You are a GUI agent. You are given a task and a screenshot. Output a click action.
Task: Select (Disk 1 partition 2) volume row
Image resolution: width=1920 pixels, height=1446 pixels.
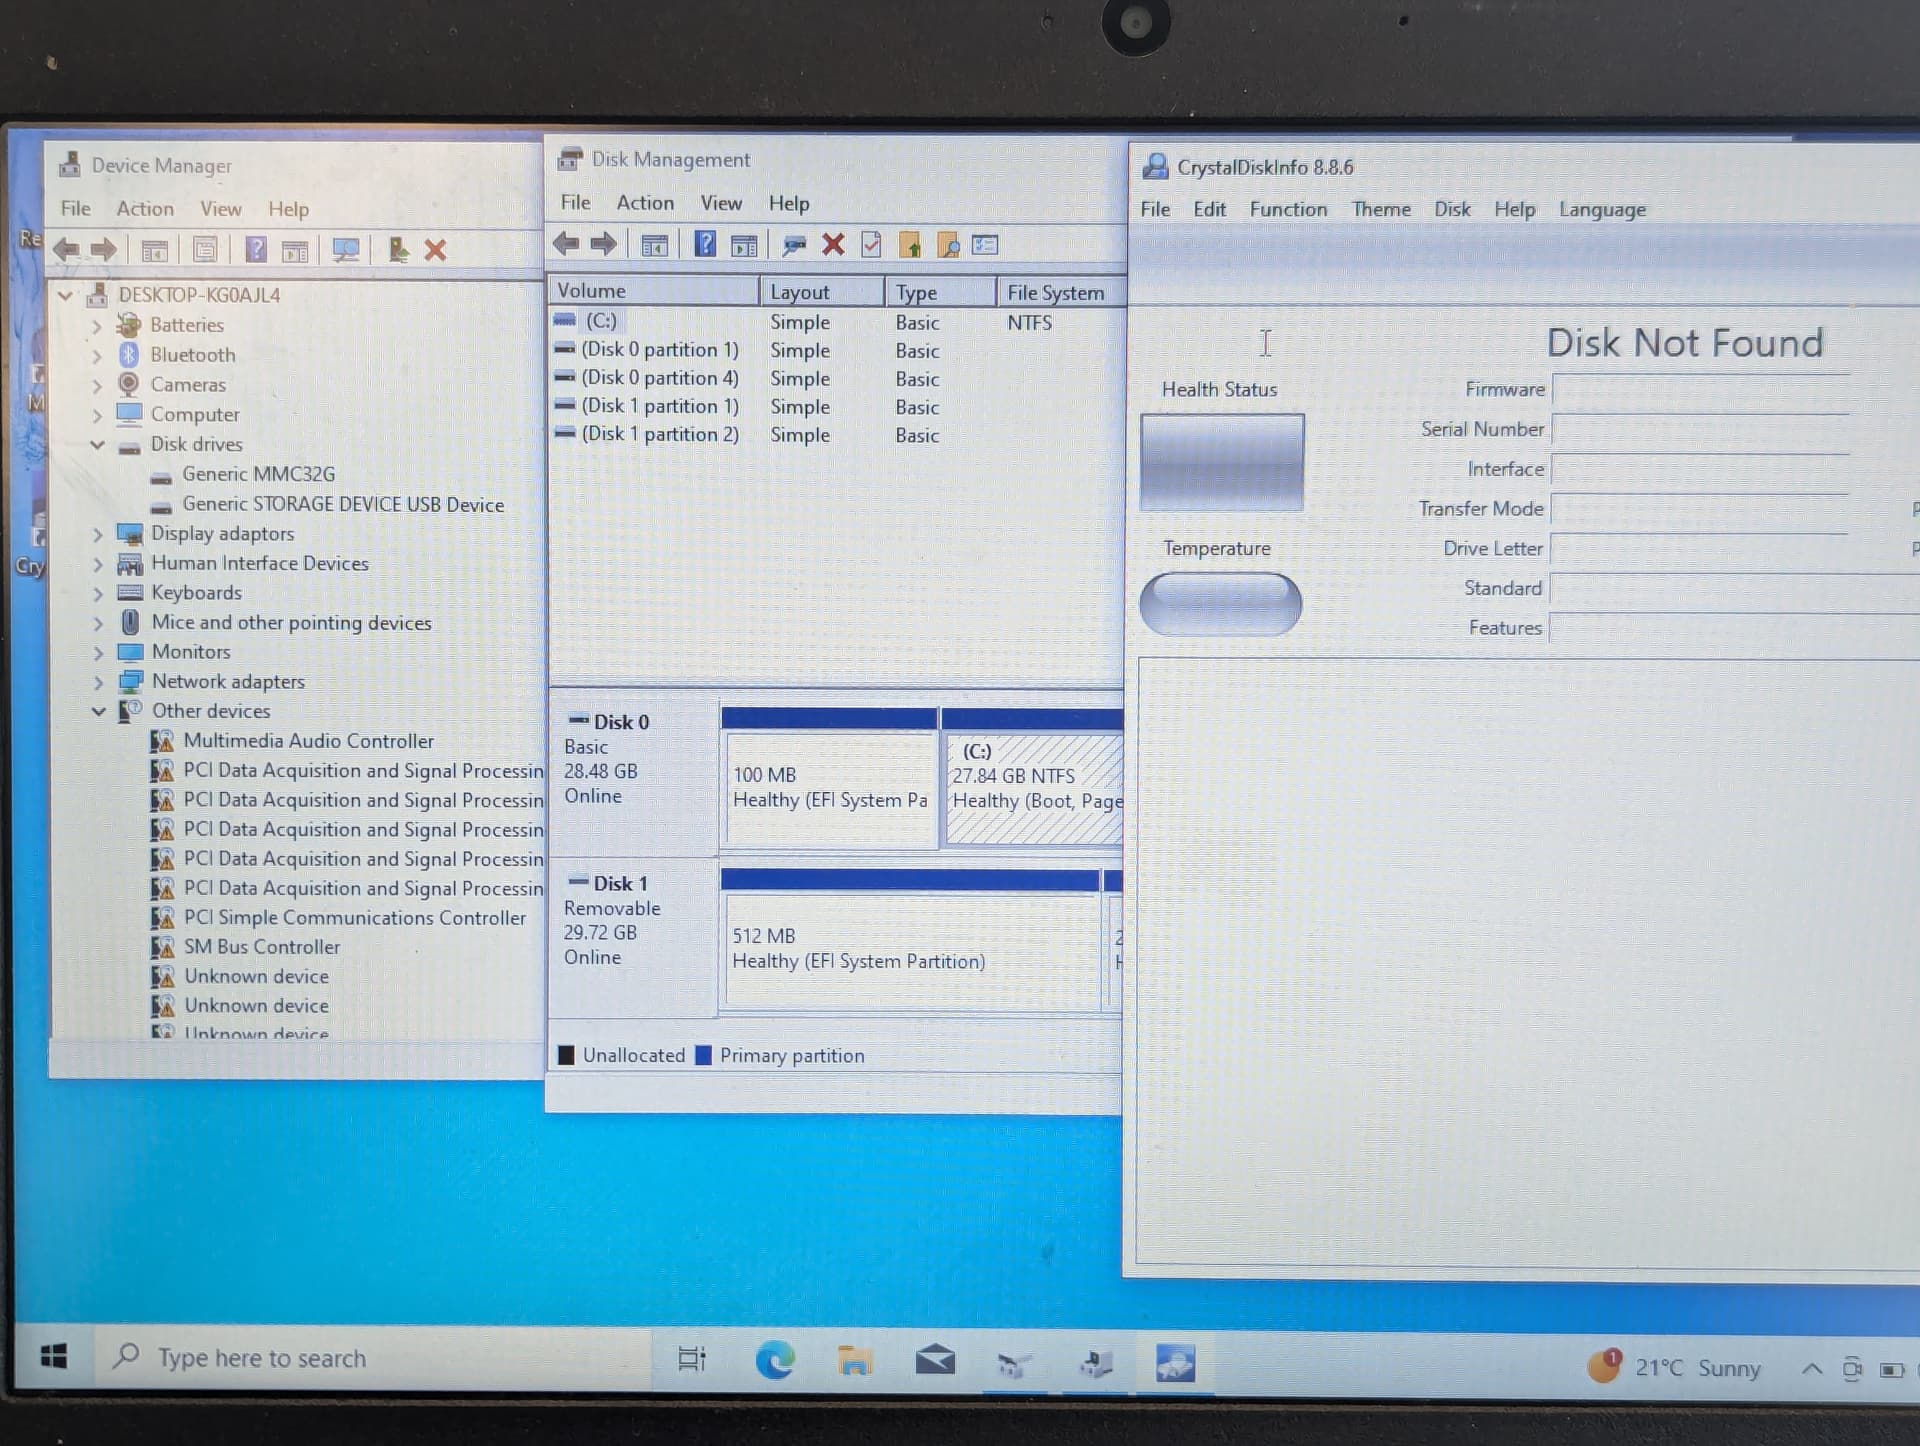[x=838, y=434]
